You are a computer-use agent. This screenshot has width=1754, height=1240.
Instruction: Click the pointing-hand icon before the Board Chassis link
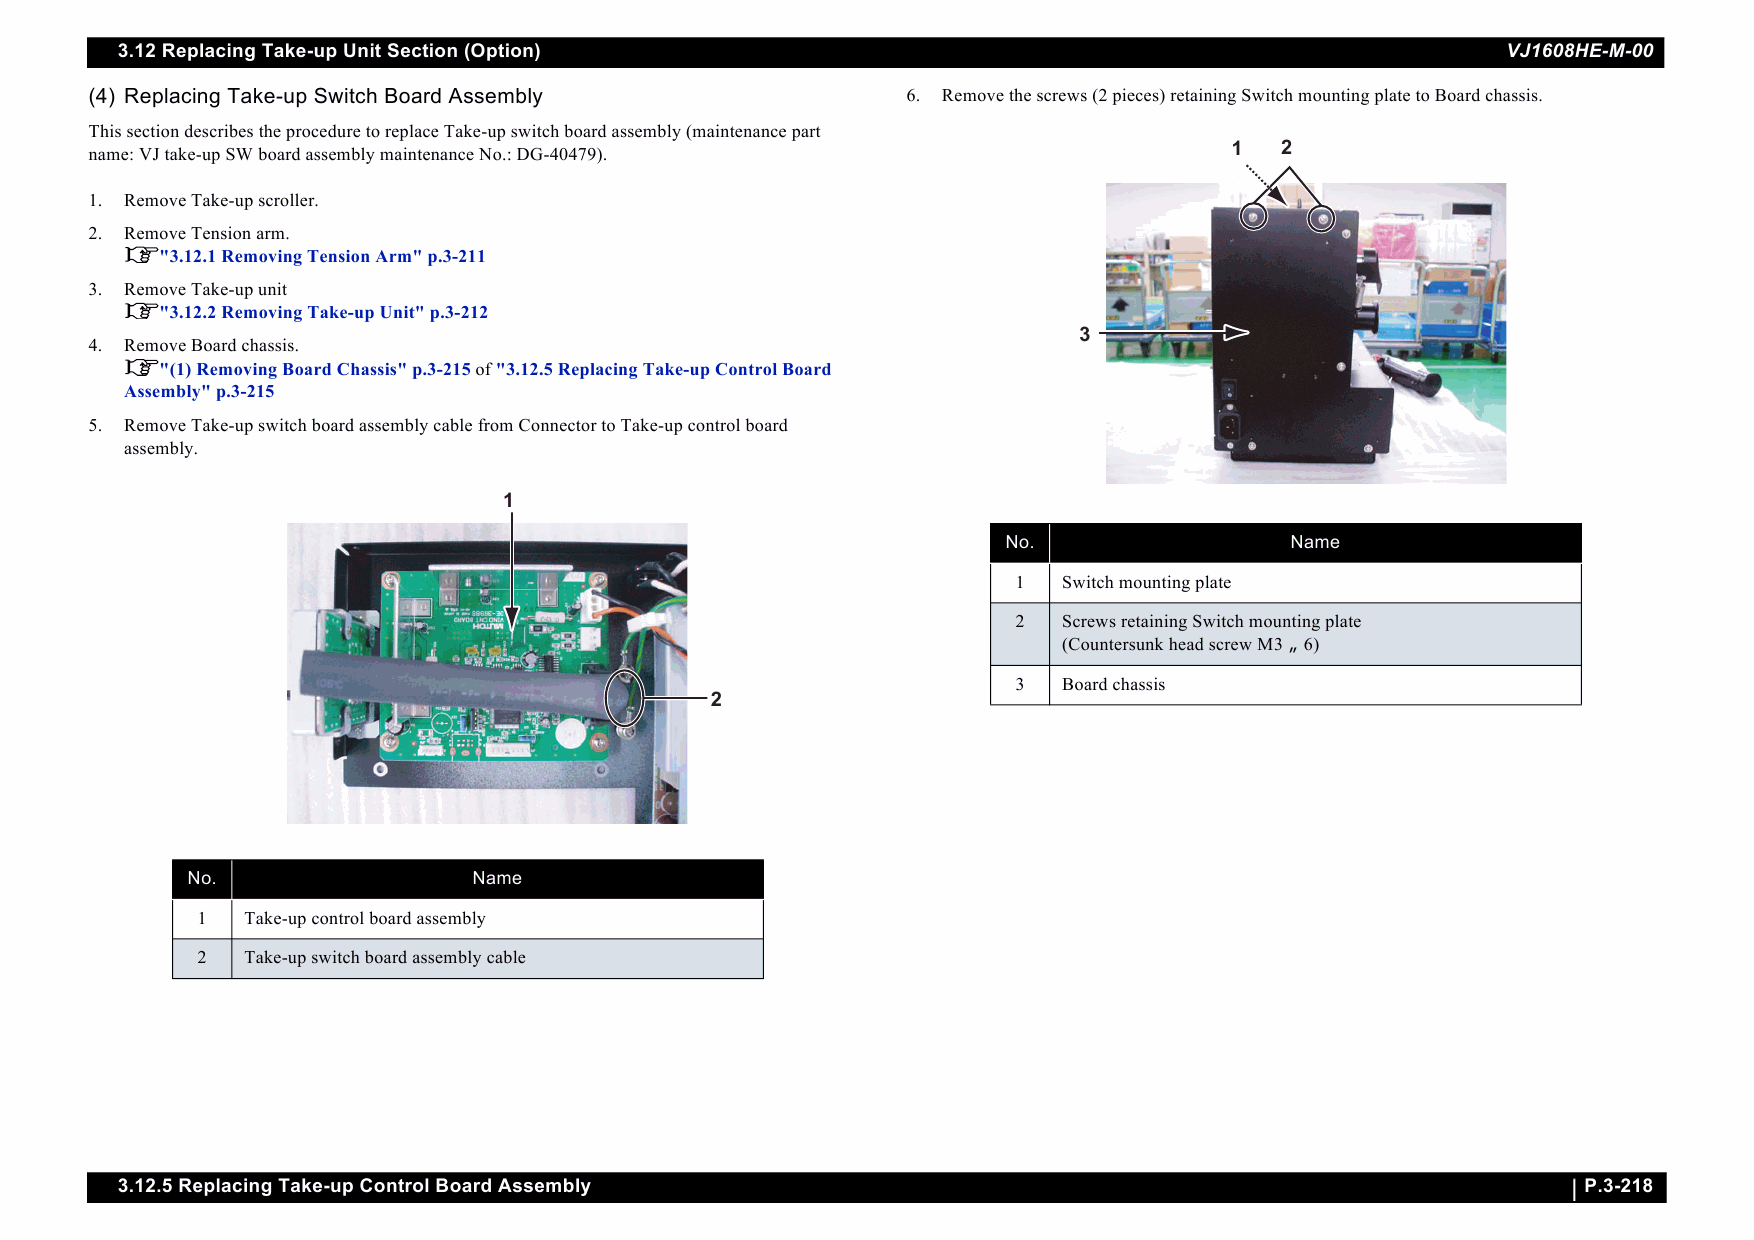(x=141, y=368)
